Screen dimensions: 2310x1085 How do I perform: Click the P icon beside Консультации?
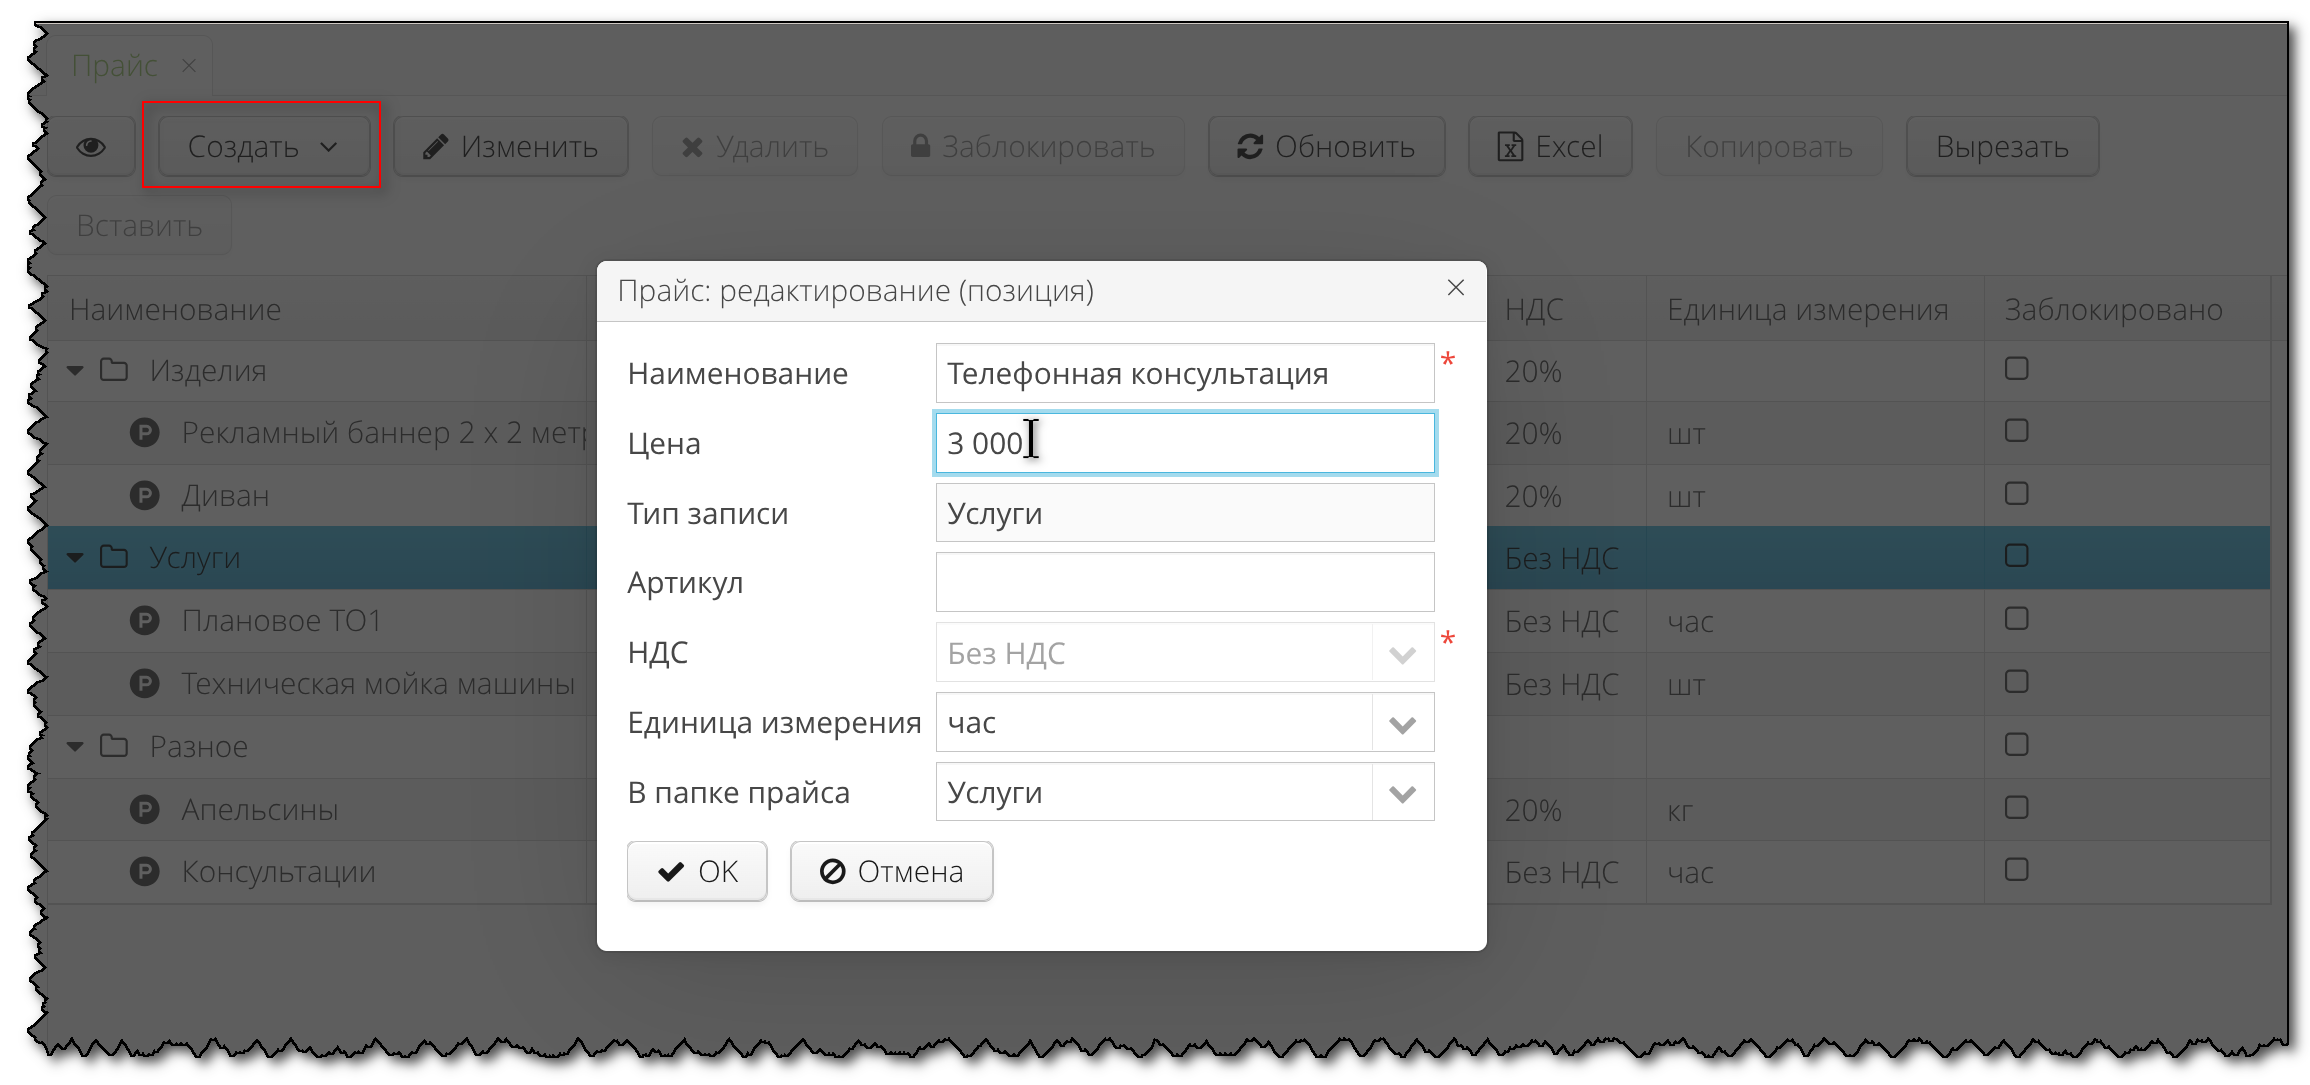pyautogui.click(x=144, y=871)
